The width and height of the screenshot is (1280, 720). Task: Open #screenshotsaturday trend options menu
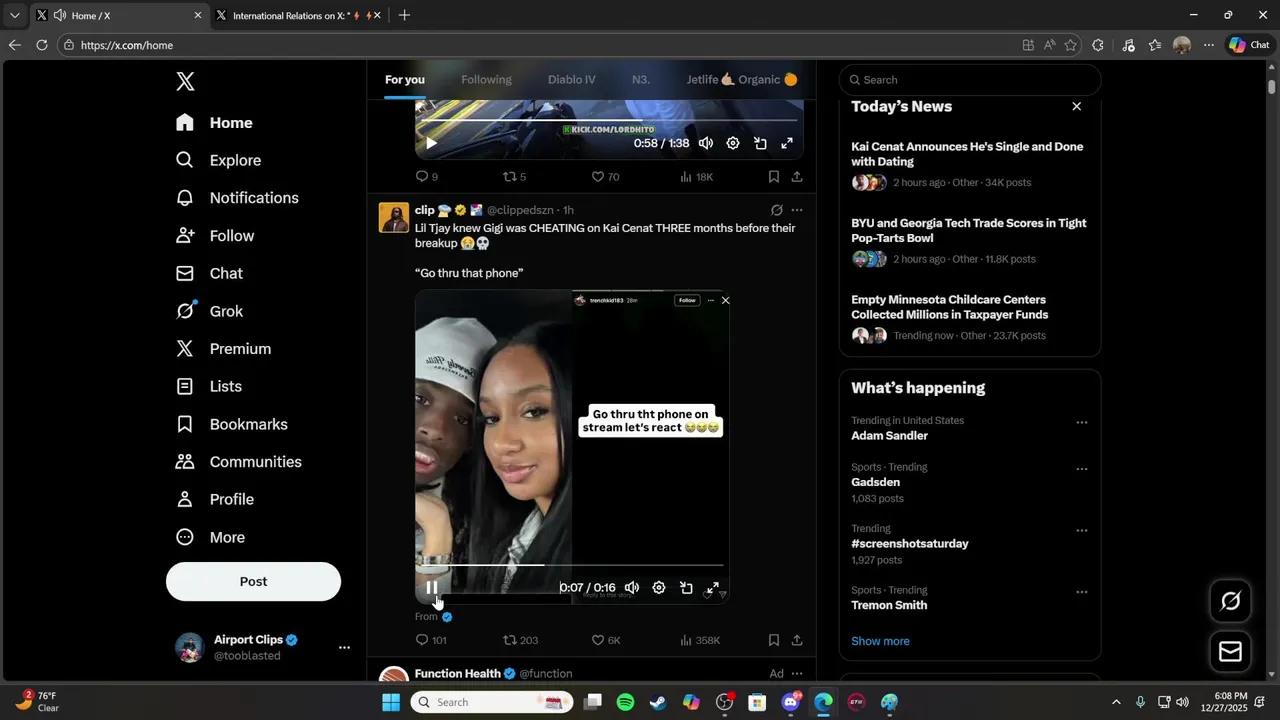pos(1081,531)
